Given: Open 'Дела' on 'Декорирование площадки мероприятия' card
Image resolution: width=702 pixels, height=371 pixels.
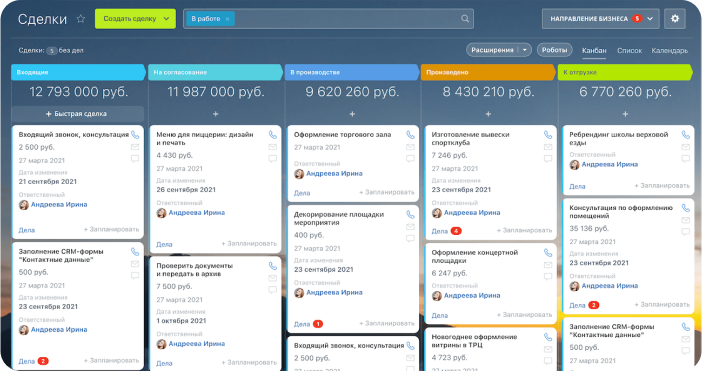Looking at the screenshot, I should coord(302,324).
